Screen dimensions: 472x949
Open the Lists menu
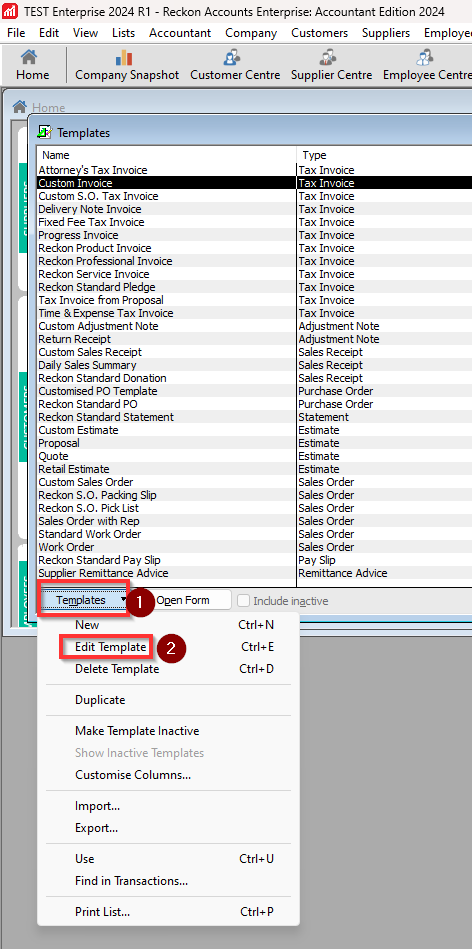coord(123,33)
